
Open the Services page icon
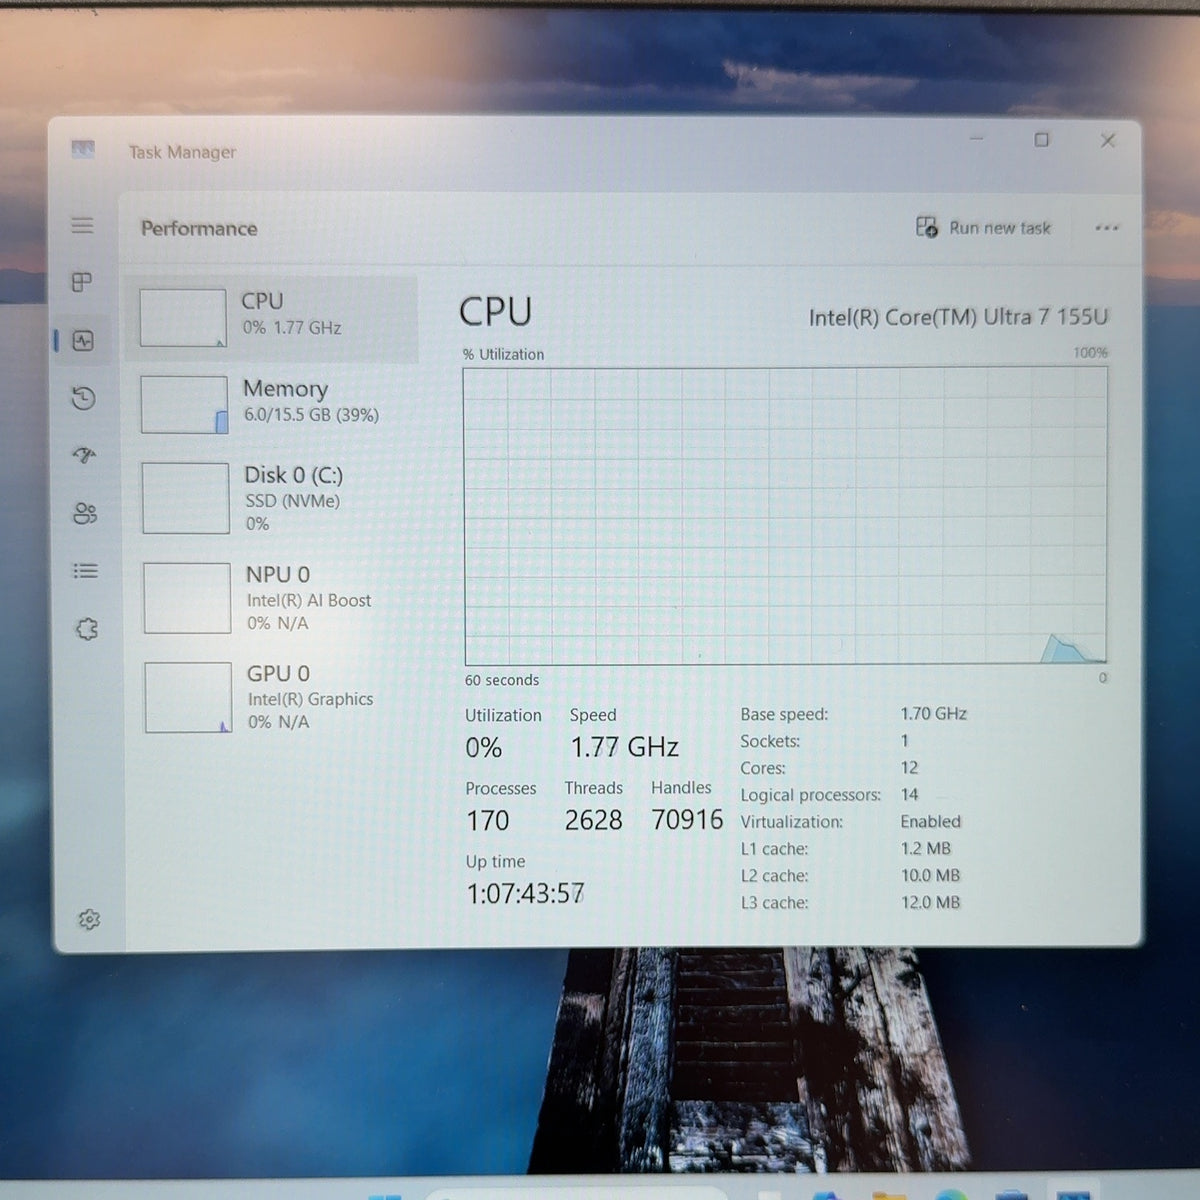[87, 629]
